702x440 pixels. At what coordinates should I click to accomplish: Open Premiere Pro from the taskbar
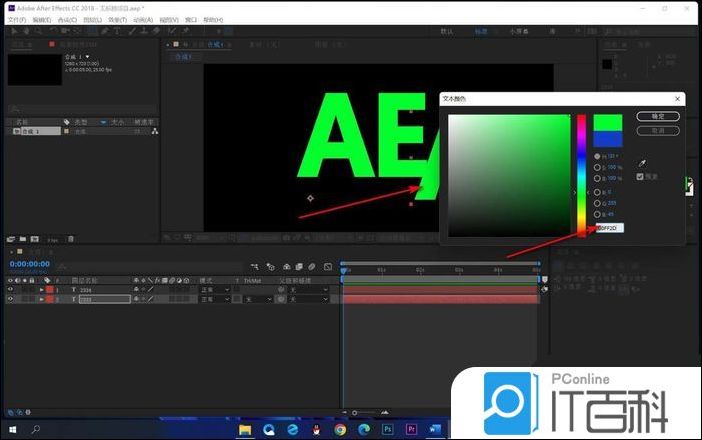pos(411,429)
